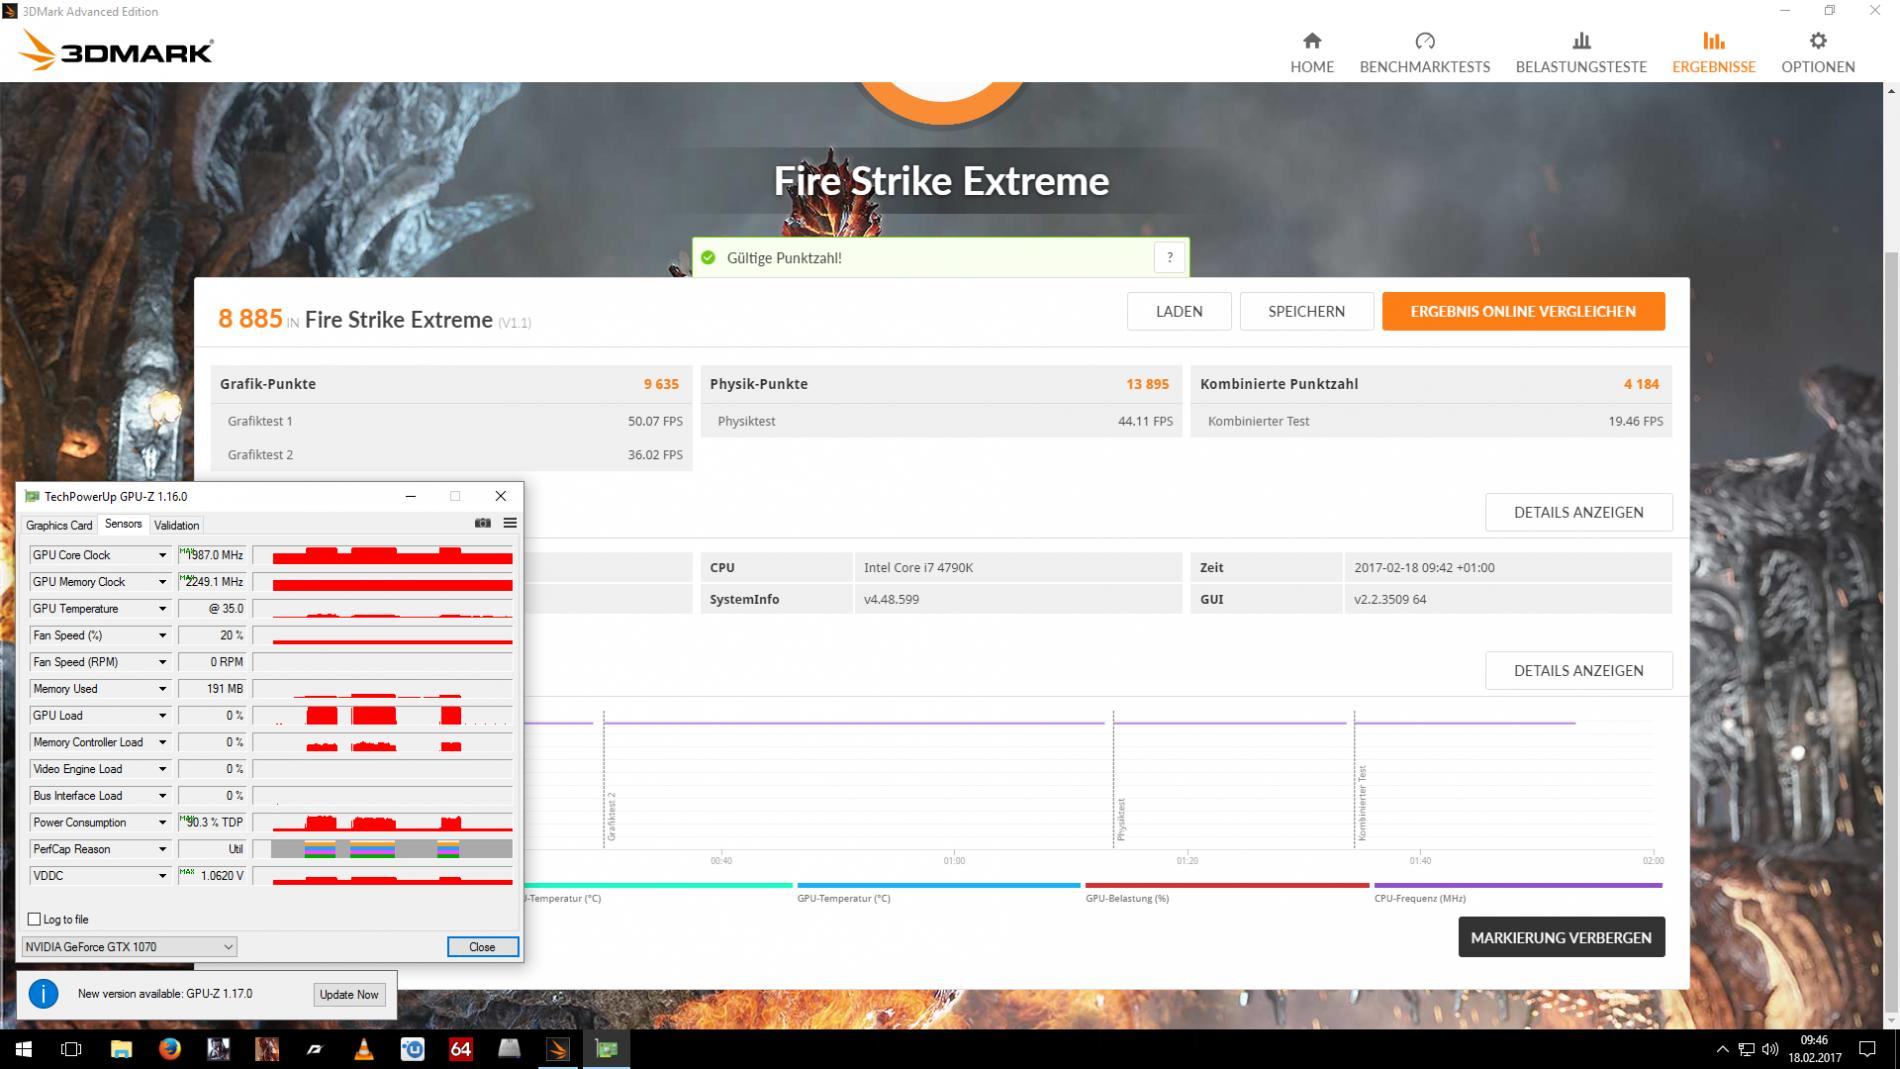Show hidden system tray icons

pyautogui.click(x=1722, y=1049)
